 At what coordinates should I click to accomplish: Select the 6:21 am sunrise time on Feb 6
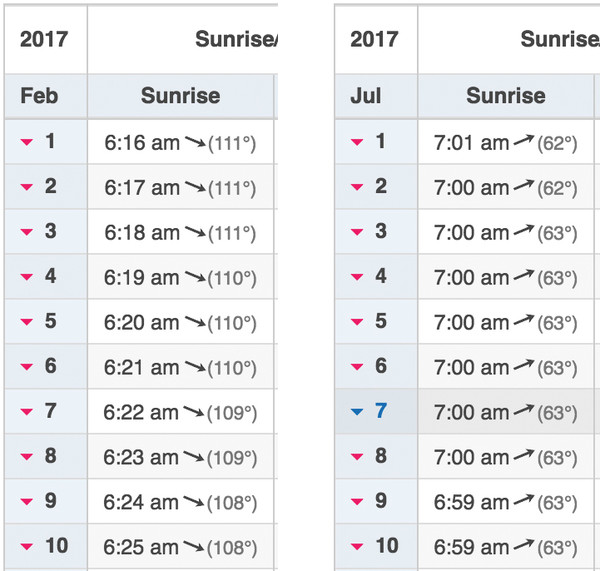(x=142, y=368)
